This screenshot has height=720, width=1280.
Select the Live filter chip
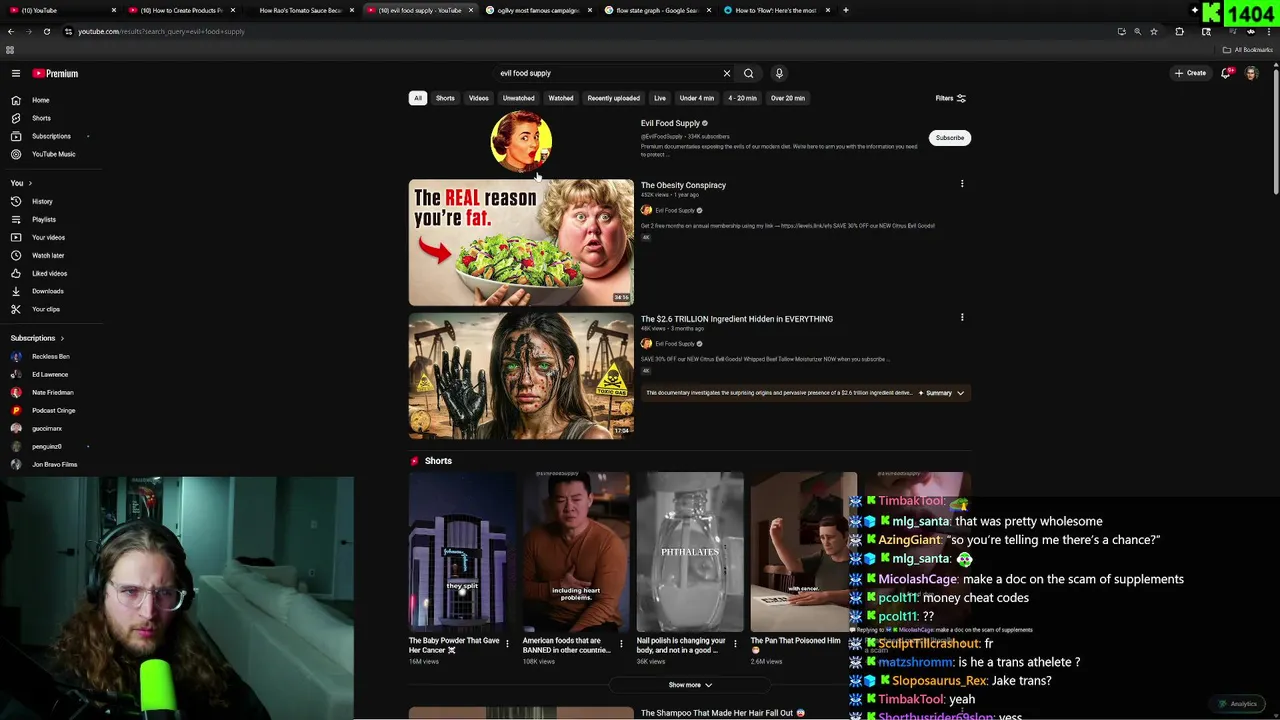click(x=660, y=98)
